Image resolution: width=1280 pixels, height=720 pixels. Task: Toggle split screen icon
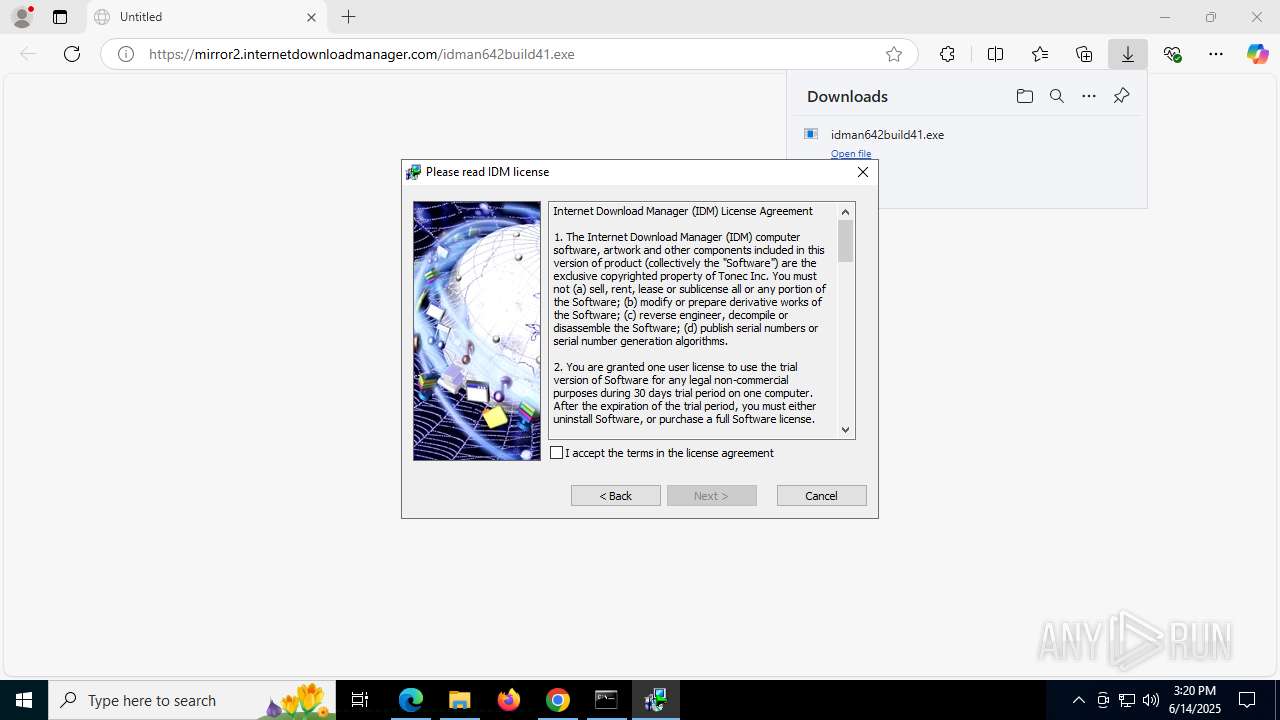pos(995,54)
